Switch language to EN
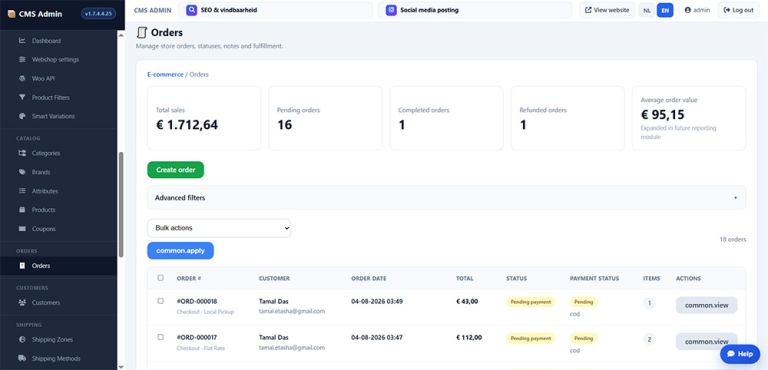The width and height of the screenshot is (768, 370). [x=665, y=10]
